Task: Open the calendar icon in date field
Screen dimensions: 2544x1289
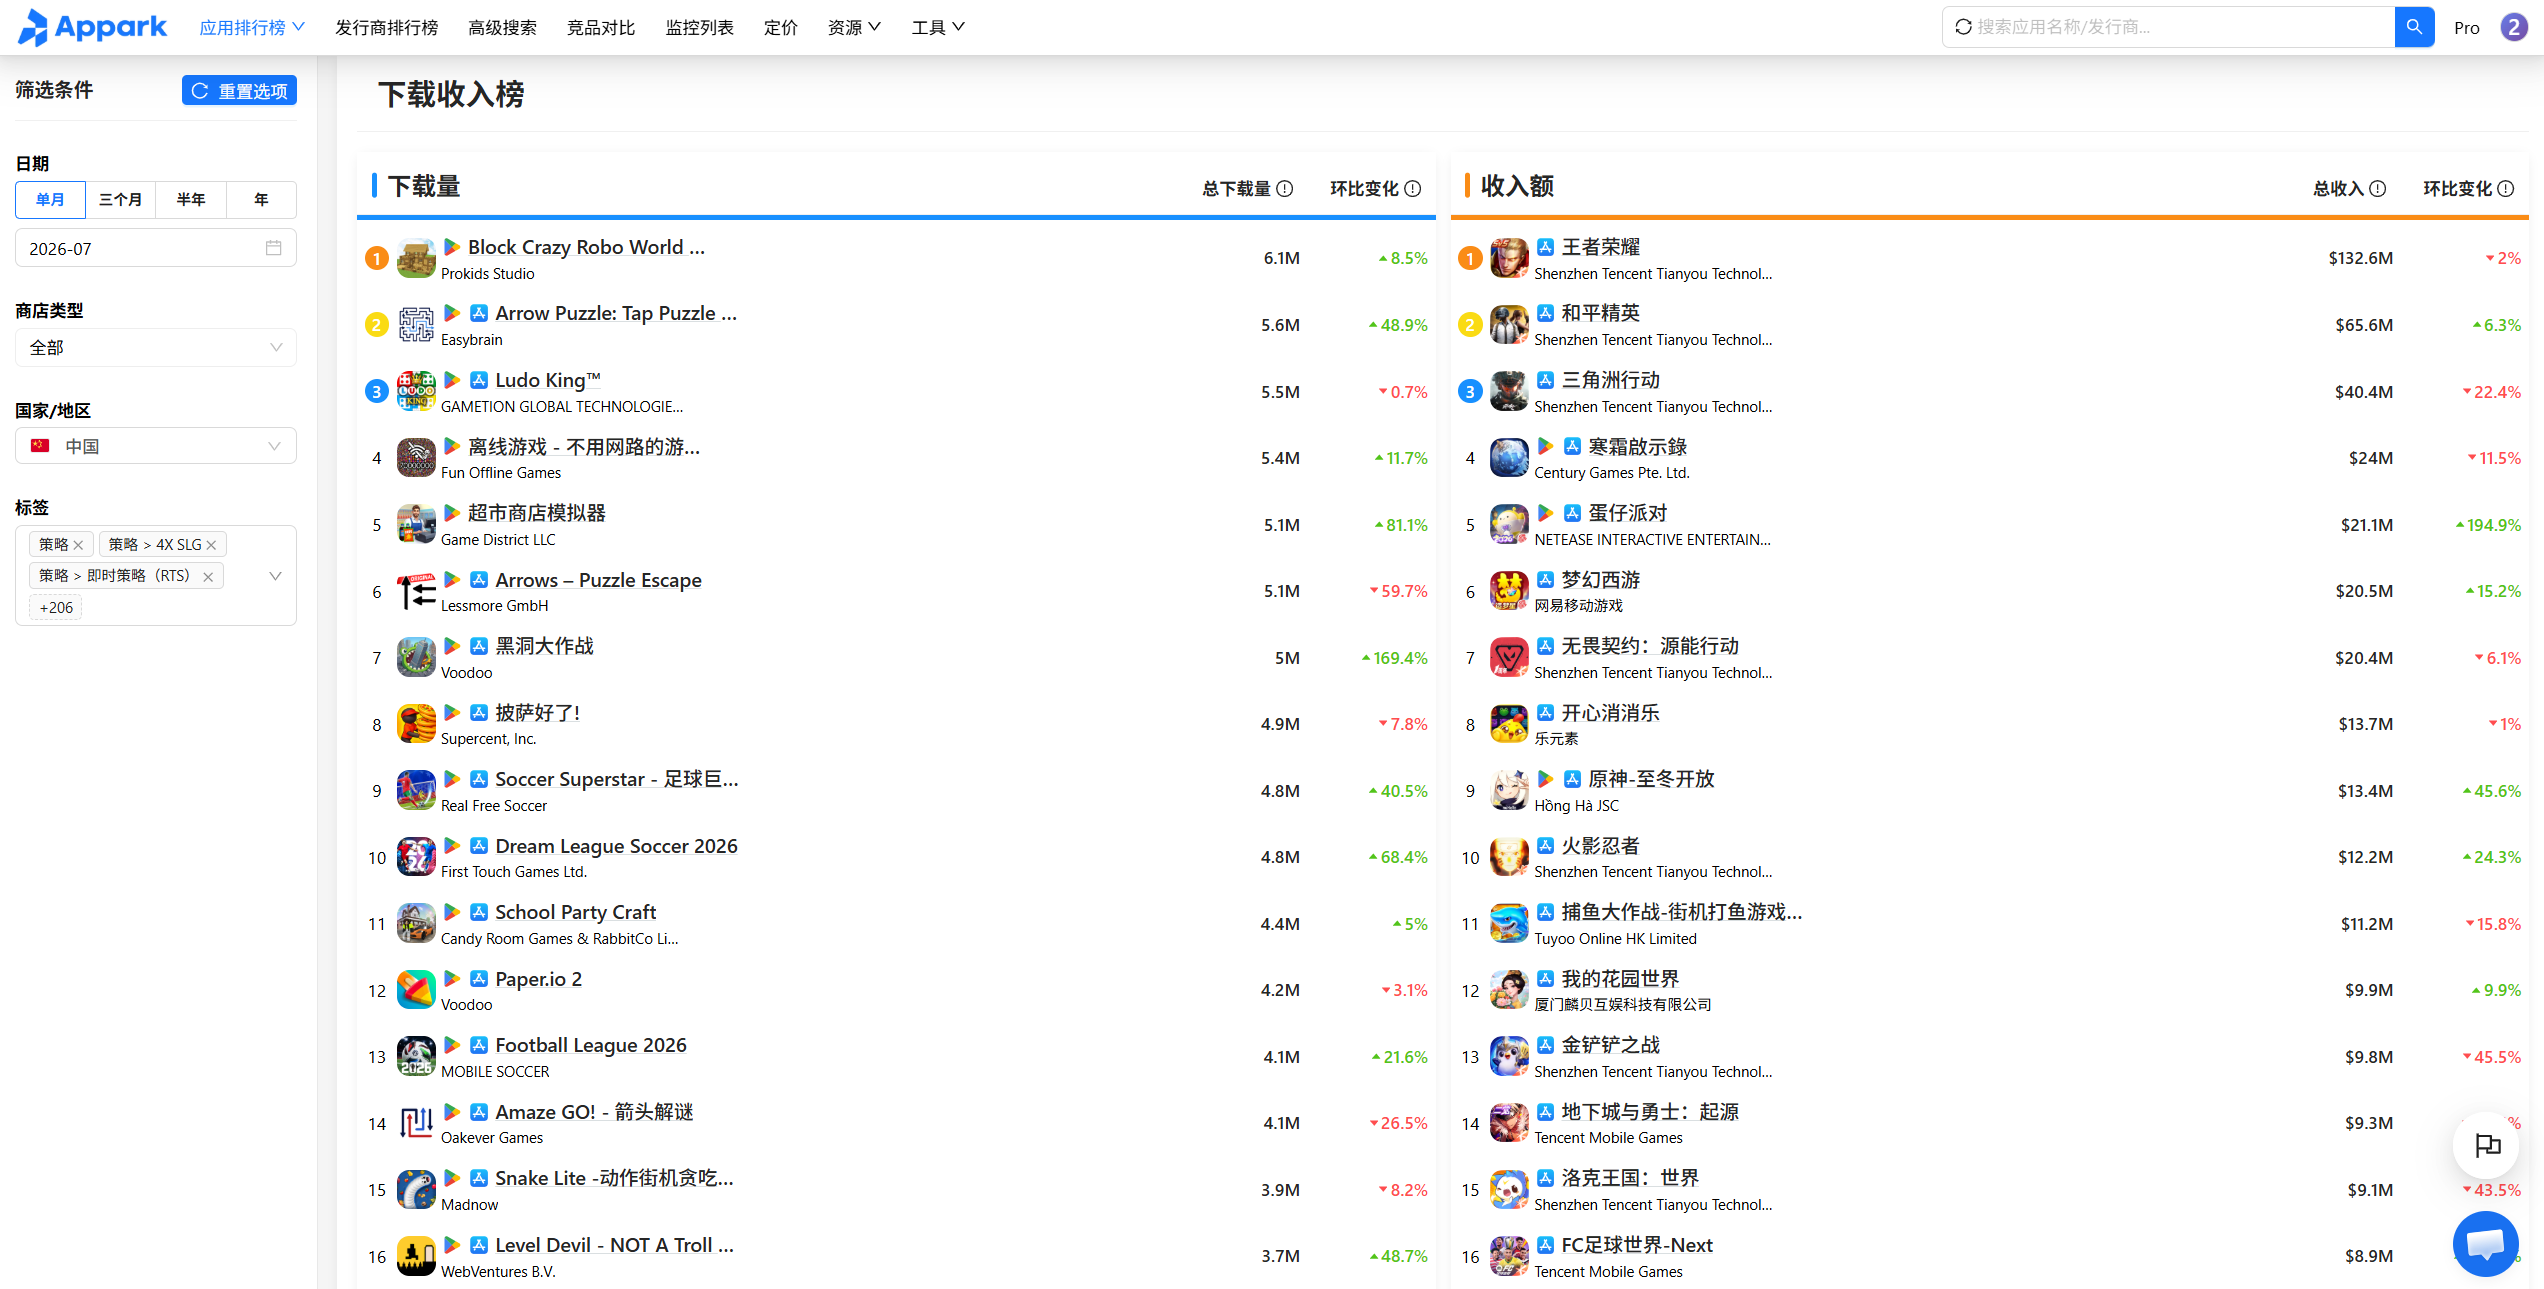Action: [274, 248]
